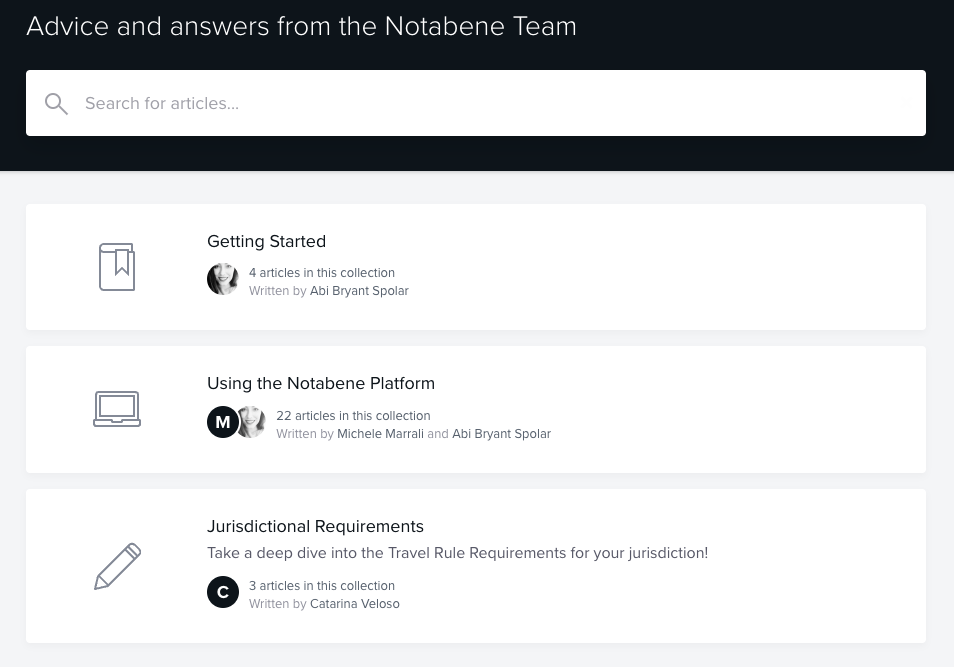Click the 'Advice and answers' page heading

pos(301,26)
